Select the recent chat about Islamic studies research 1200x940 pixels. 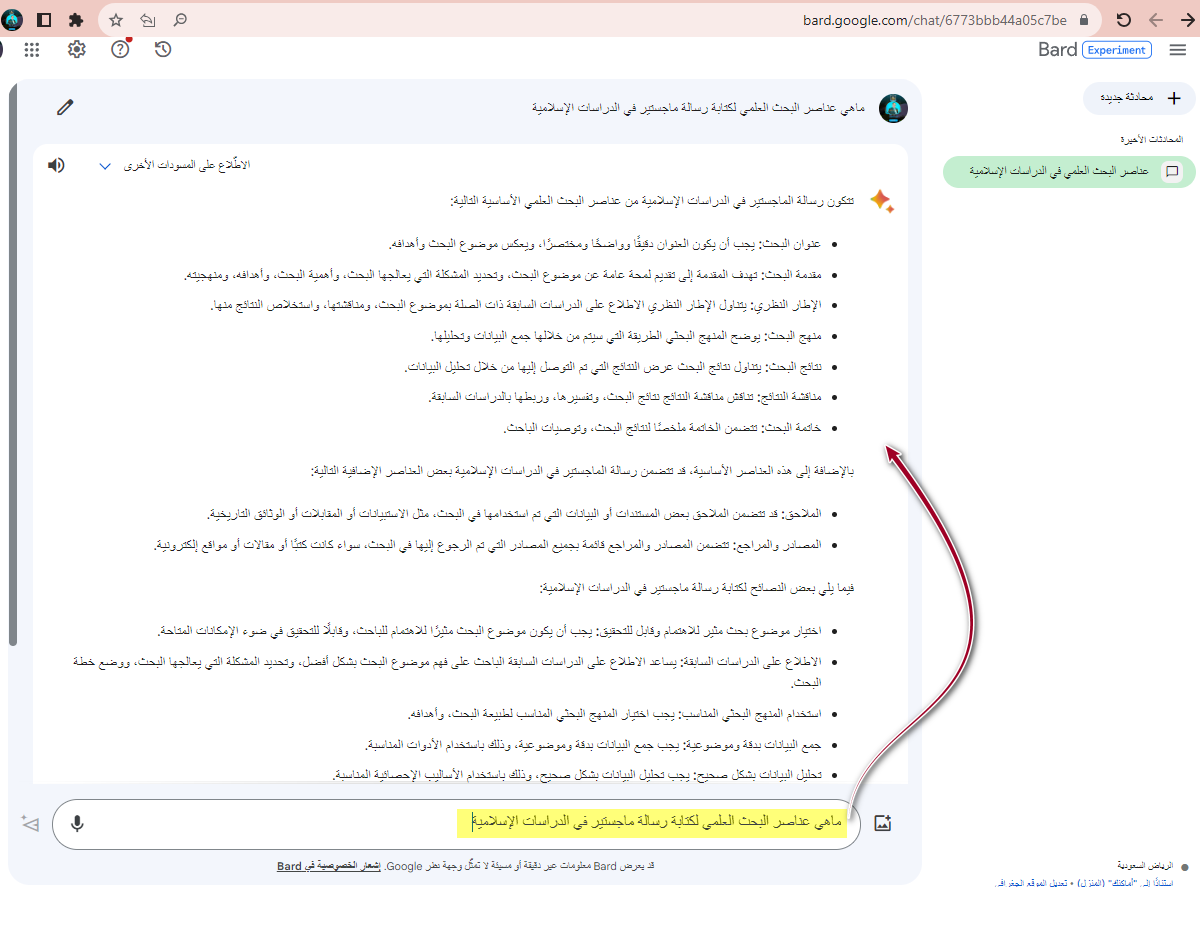pos(1058,172)
